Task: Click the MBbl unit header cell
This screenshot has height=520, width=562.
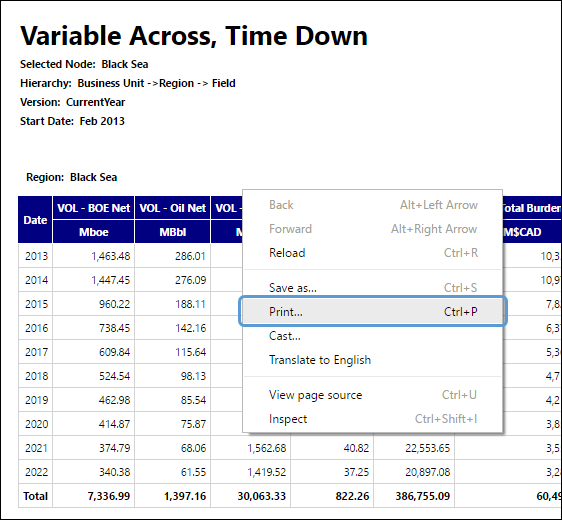Action: coord(173,232)
